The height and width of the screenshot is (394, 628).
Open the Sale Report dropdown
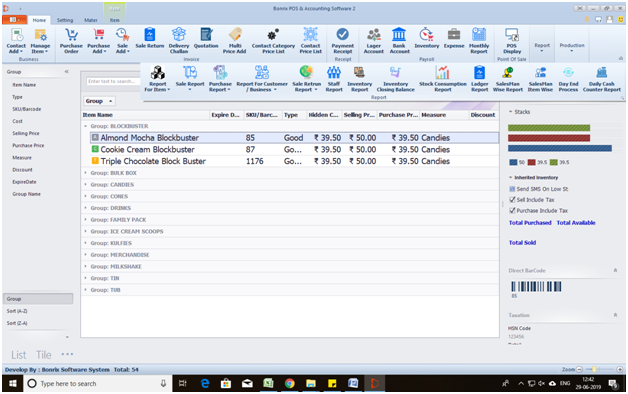[190, 79]
